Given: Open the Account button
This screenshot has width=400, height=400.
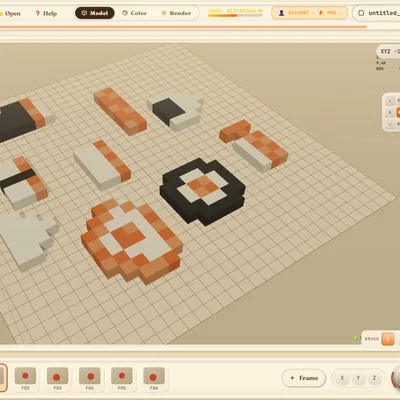Looking at the screenshot, I should point(309,13).
